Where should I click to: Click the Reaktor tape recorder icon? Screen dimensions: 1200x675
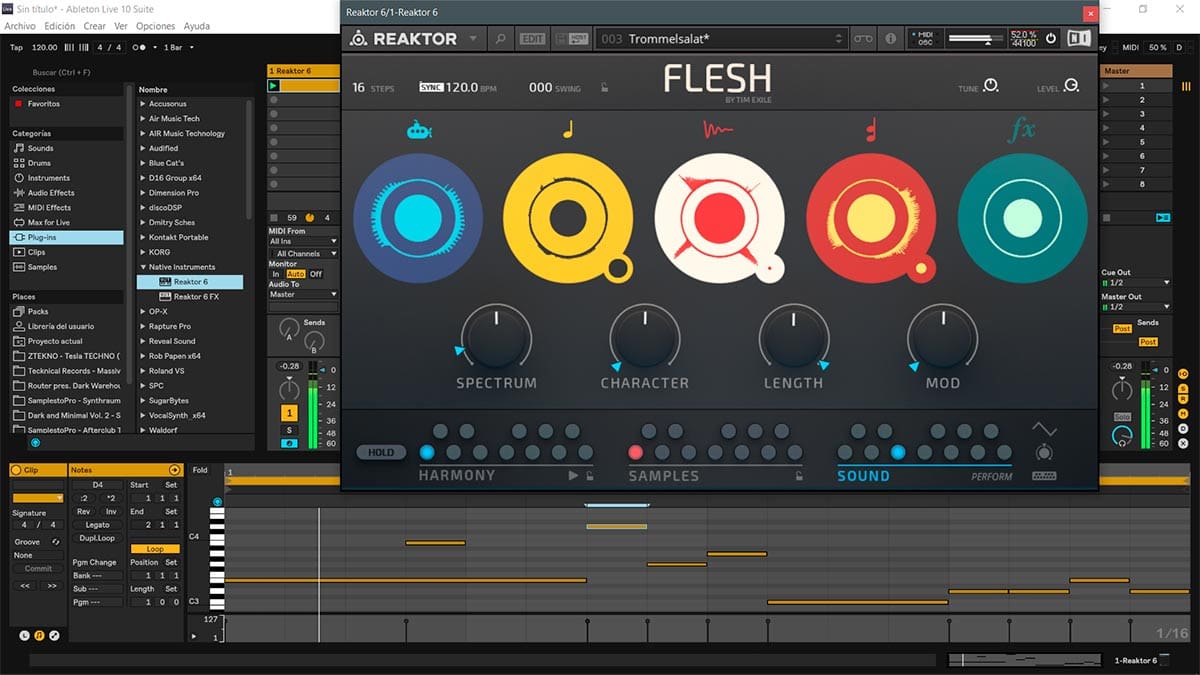click(x=862, y=39)
